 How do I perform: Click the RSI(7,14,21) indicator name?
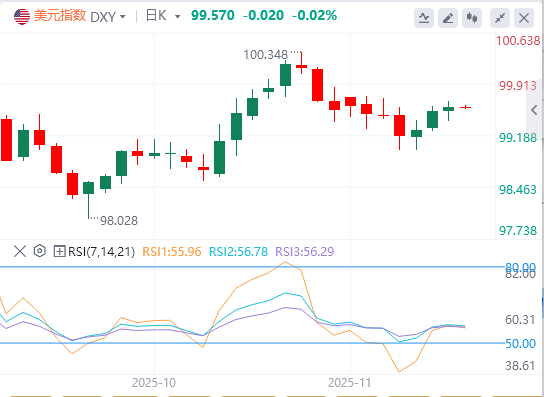101,251
